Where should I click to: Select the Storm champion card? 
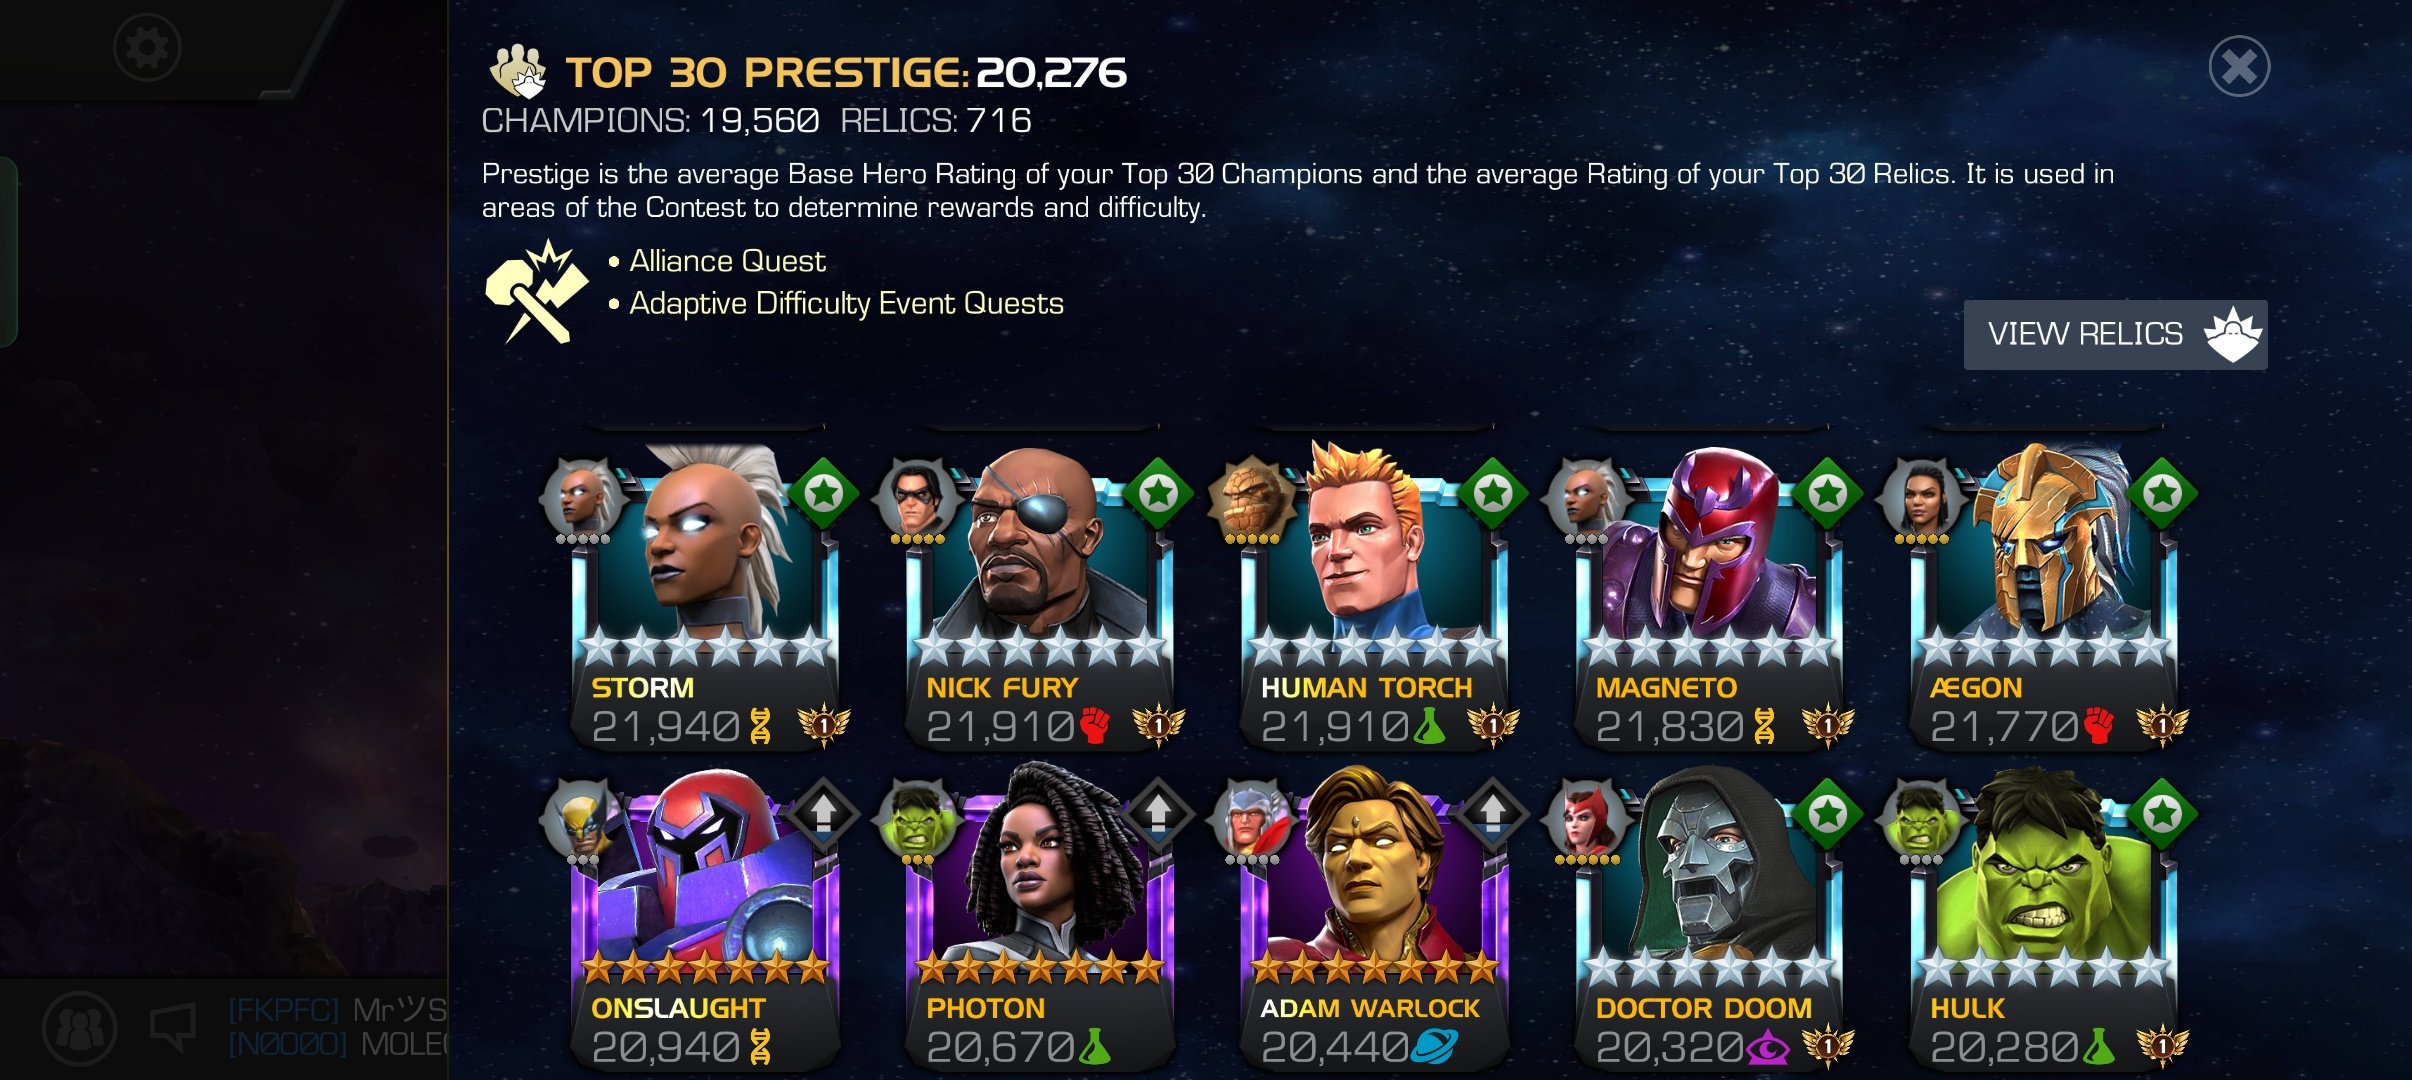(x=706, y=600)
